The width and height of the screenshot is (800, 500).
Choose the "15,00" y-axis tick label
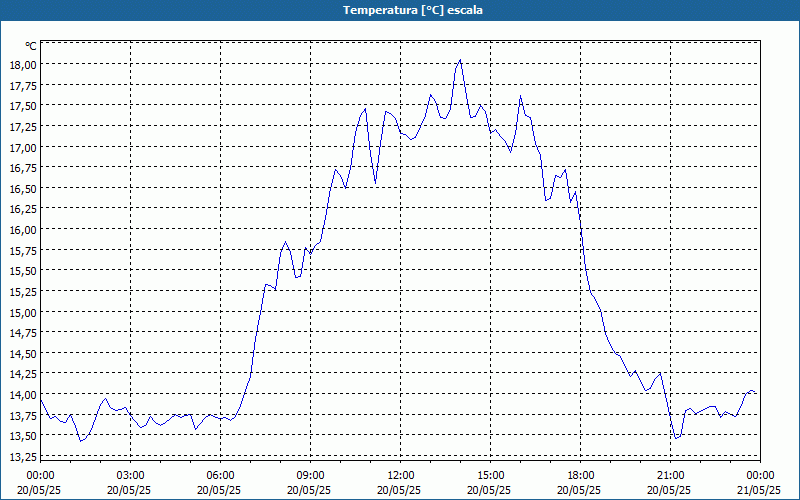coord(23,312)
